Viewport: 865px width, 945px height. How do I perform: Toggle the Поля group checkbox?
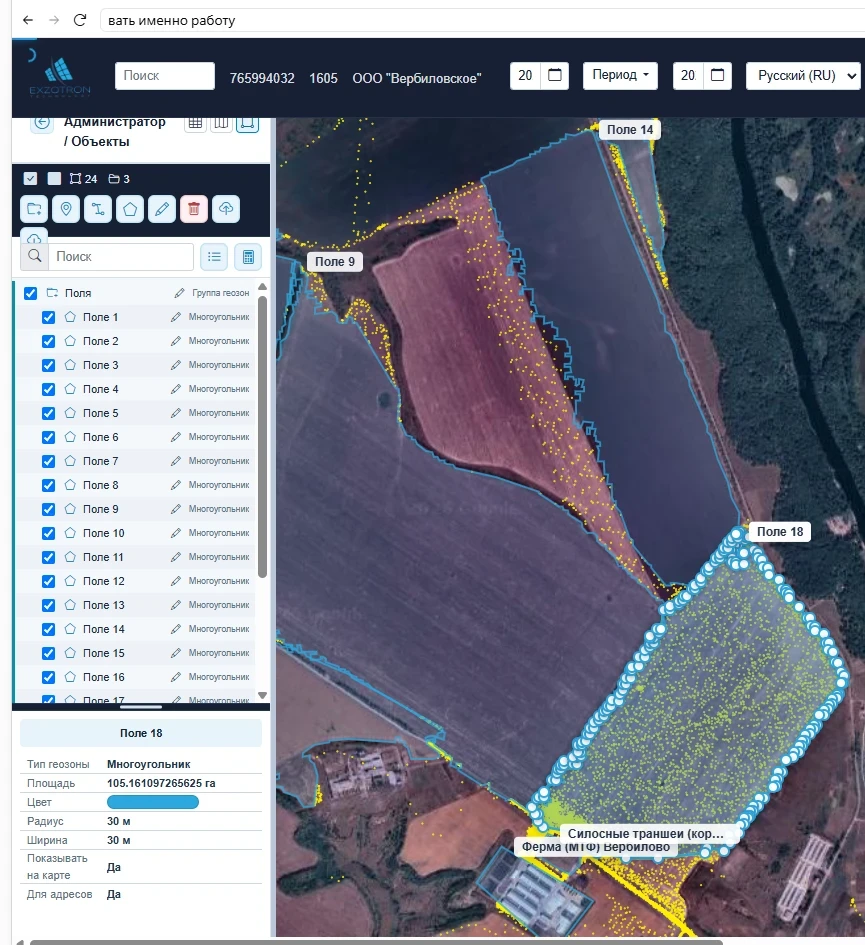point(30,293)
